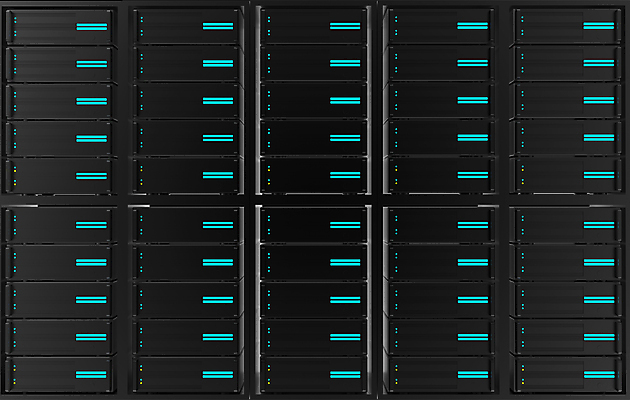
Task: Select the second server in the rightmost rack
Action: coord(565,63)
